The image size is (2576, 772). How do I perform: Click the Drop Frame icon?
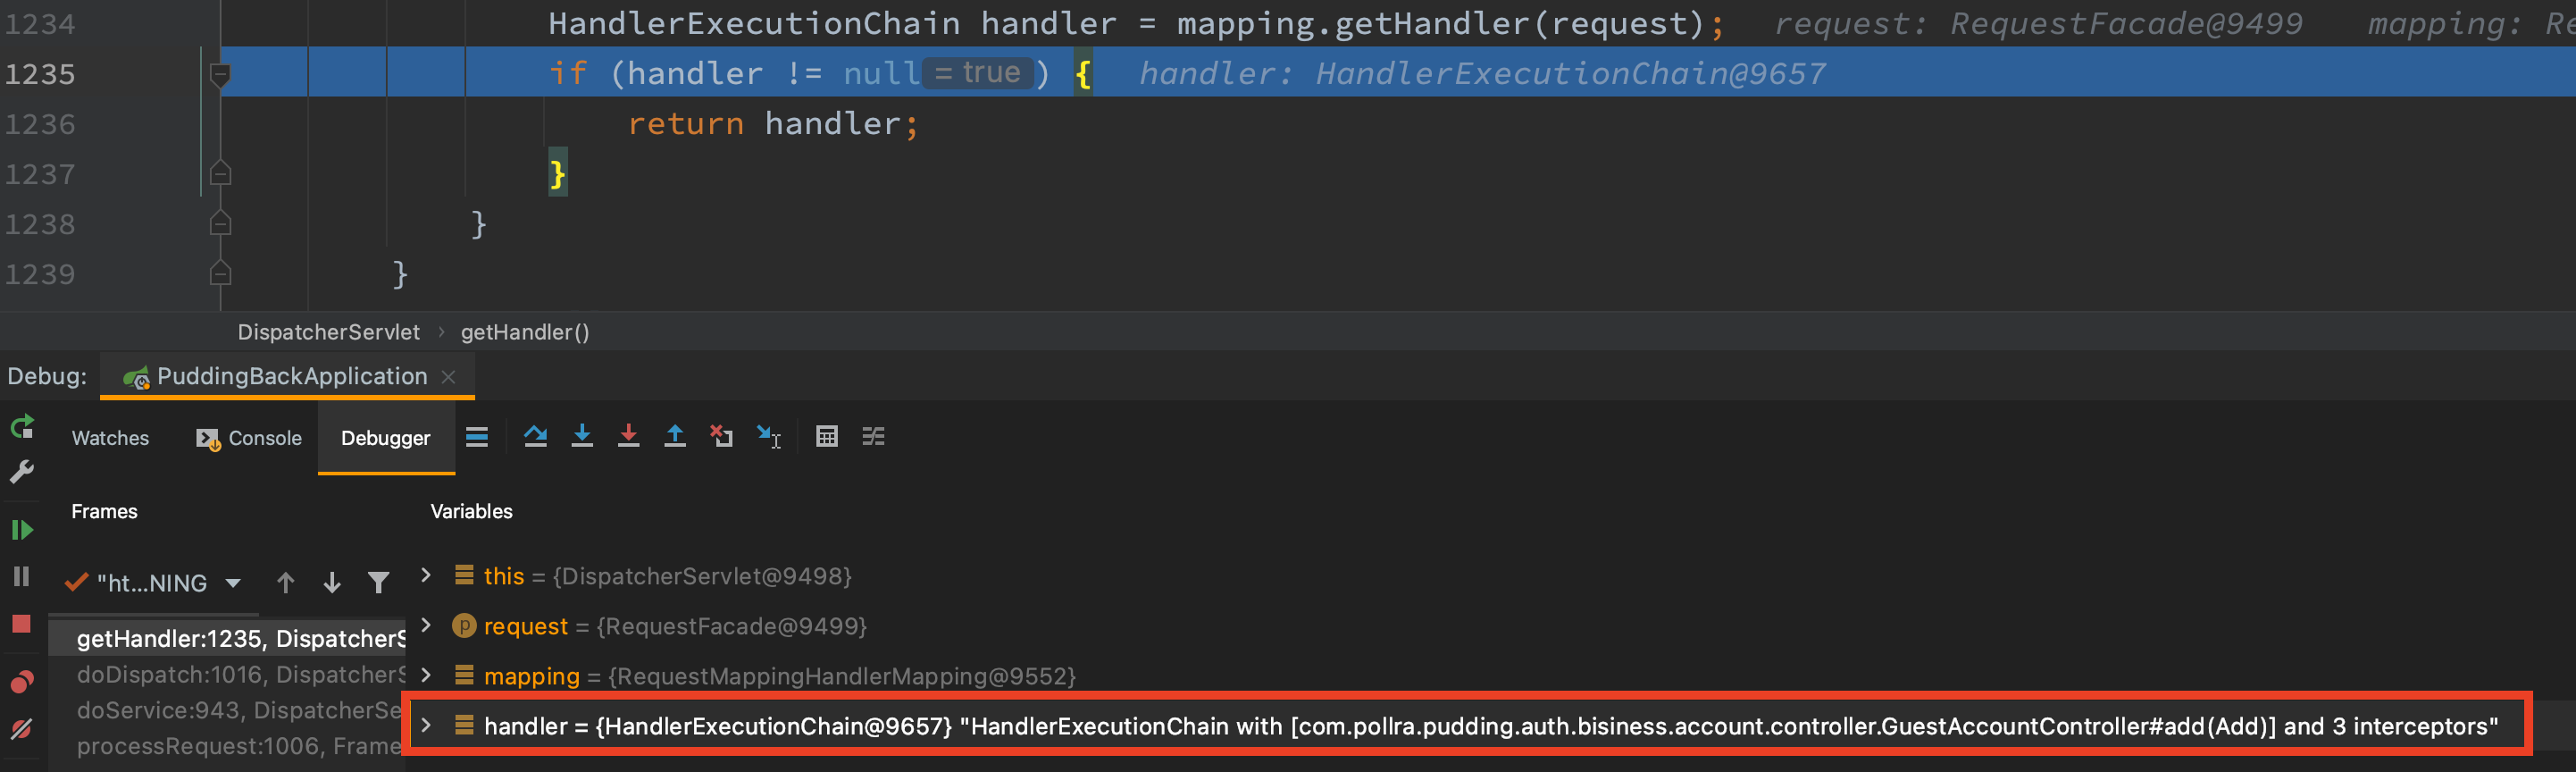point(721,436)
